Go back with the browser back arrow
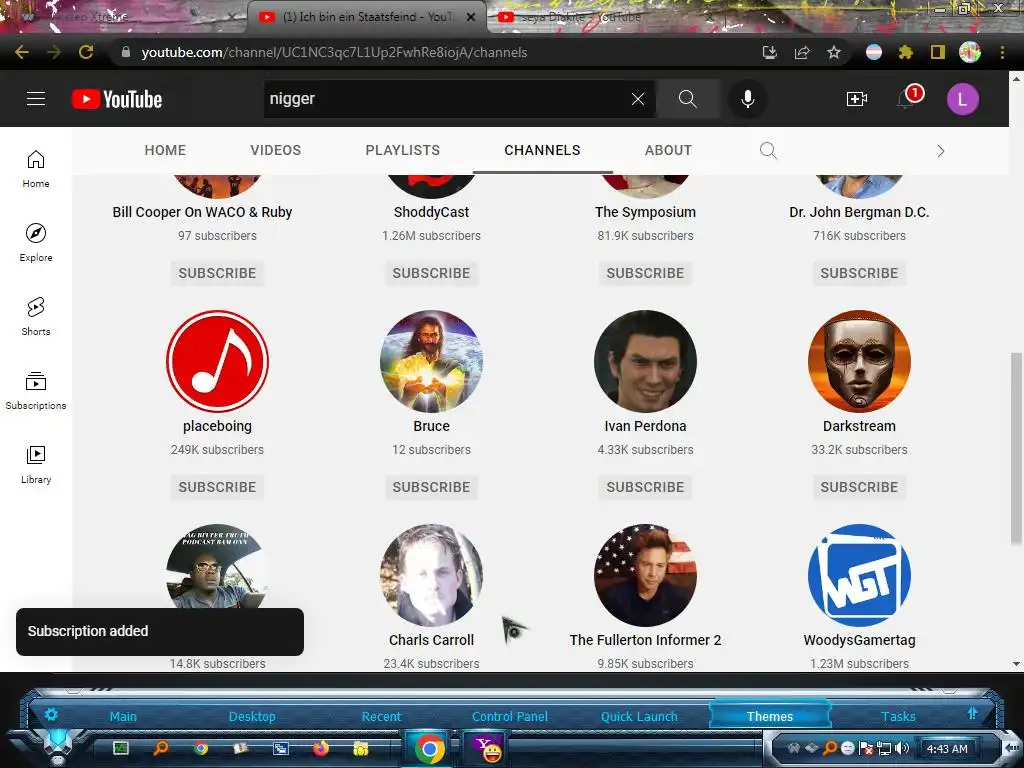 (x=22, y=52)
